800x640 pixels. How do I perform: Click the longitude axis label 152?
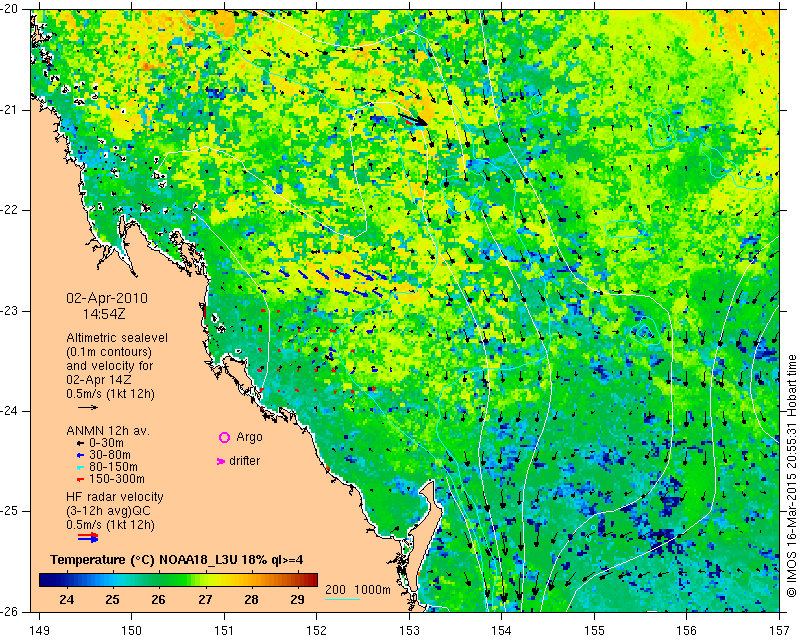pyautogui.click(x=316, y=631)
